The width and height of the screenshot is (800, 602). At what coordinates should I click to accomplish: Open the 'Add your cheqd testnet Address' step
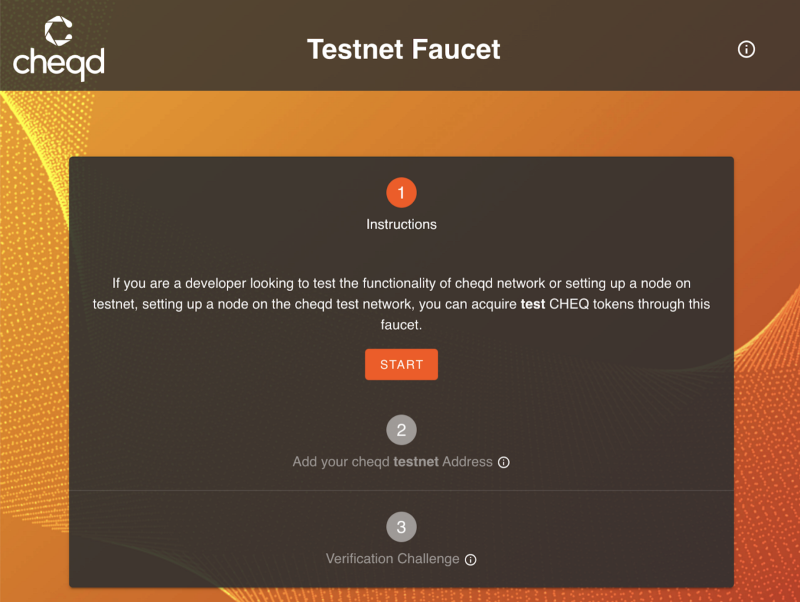[392, 462]
